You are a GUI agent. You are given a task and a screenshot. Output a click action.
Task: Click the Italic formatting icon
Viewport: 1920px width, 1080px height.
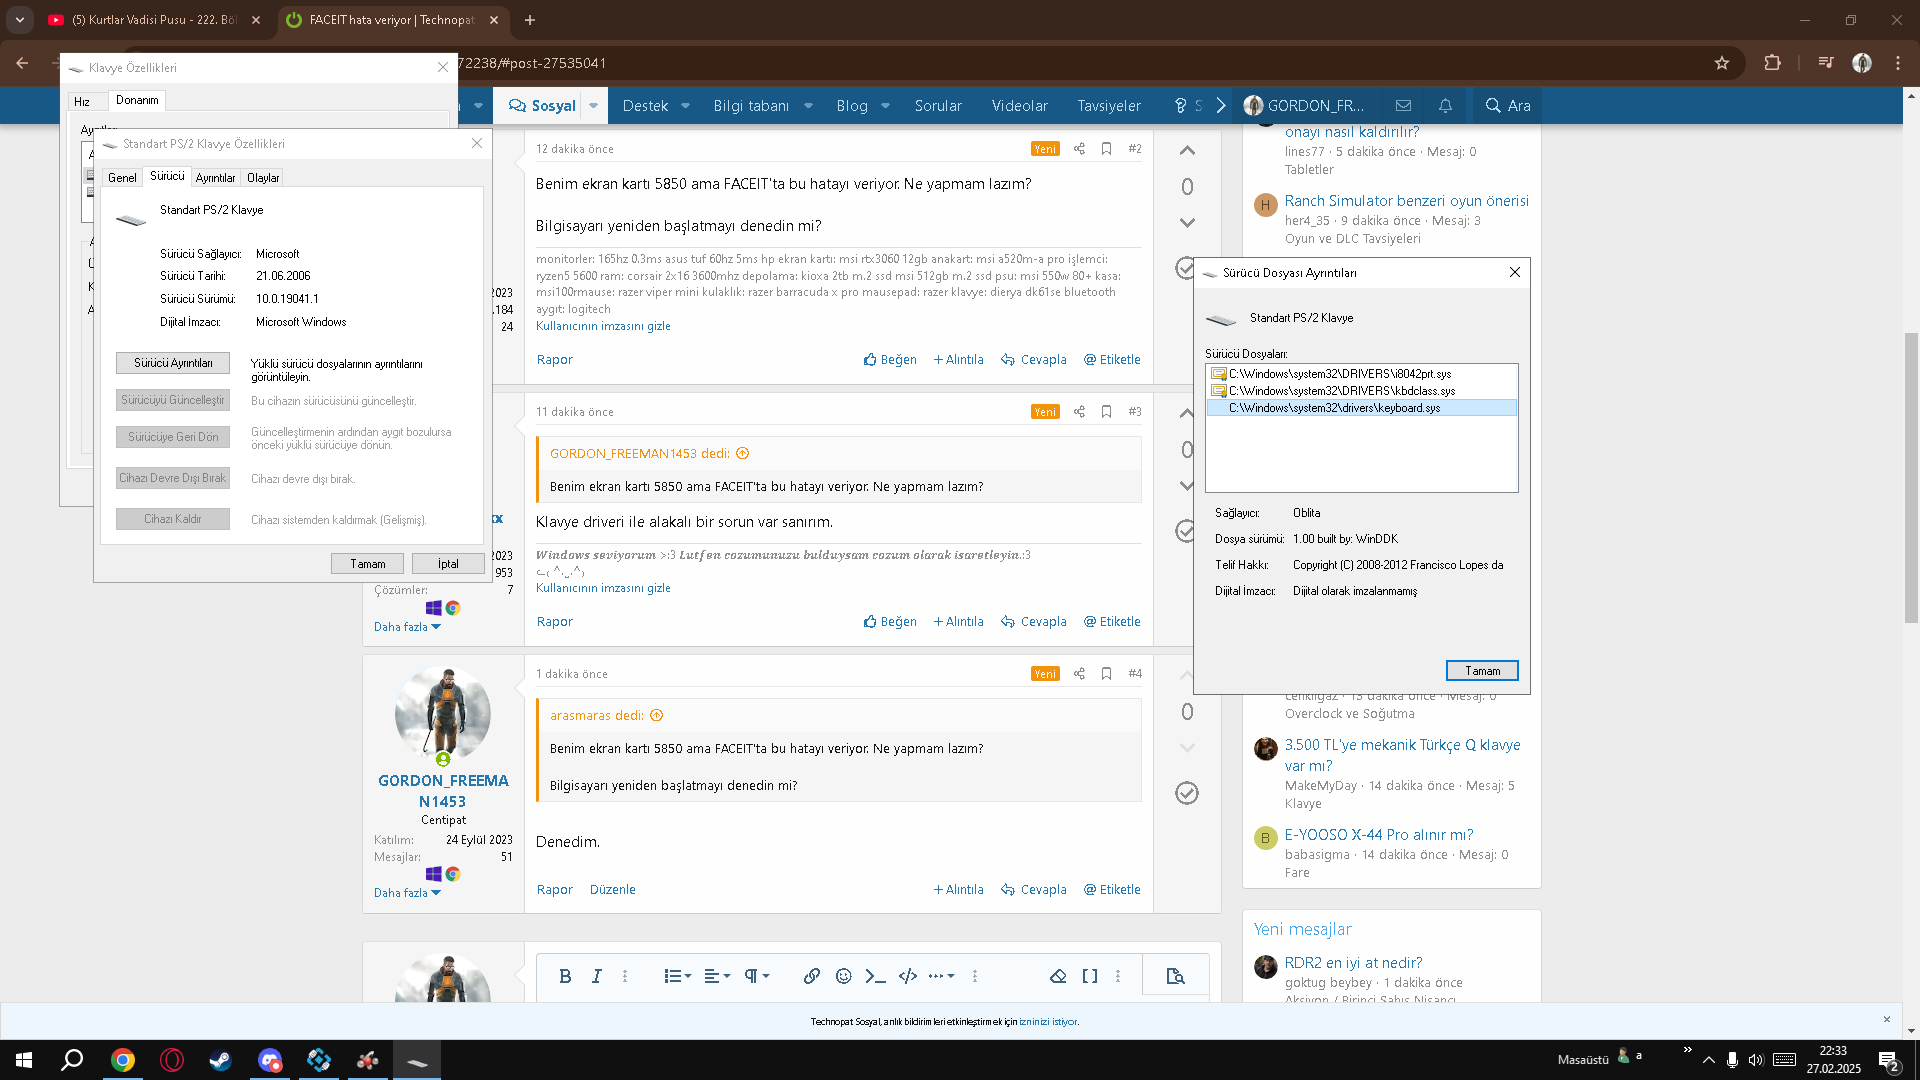(x=597, y=976)
